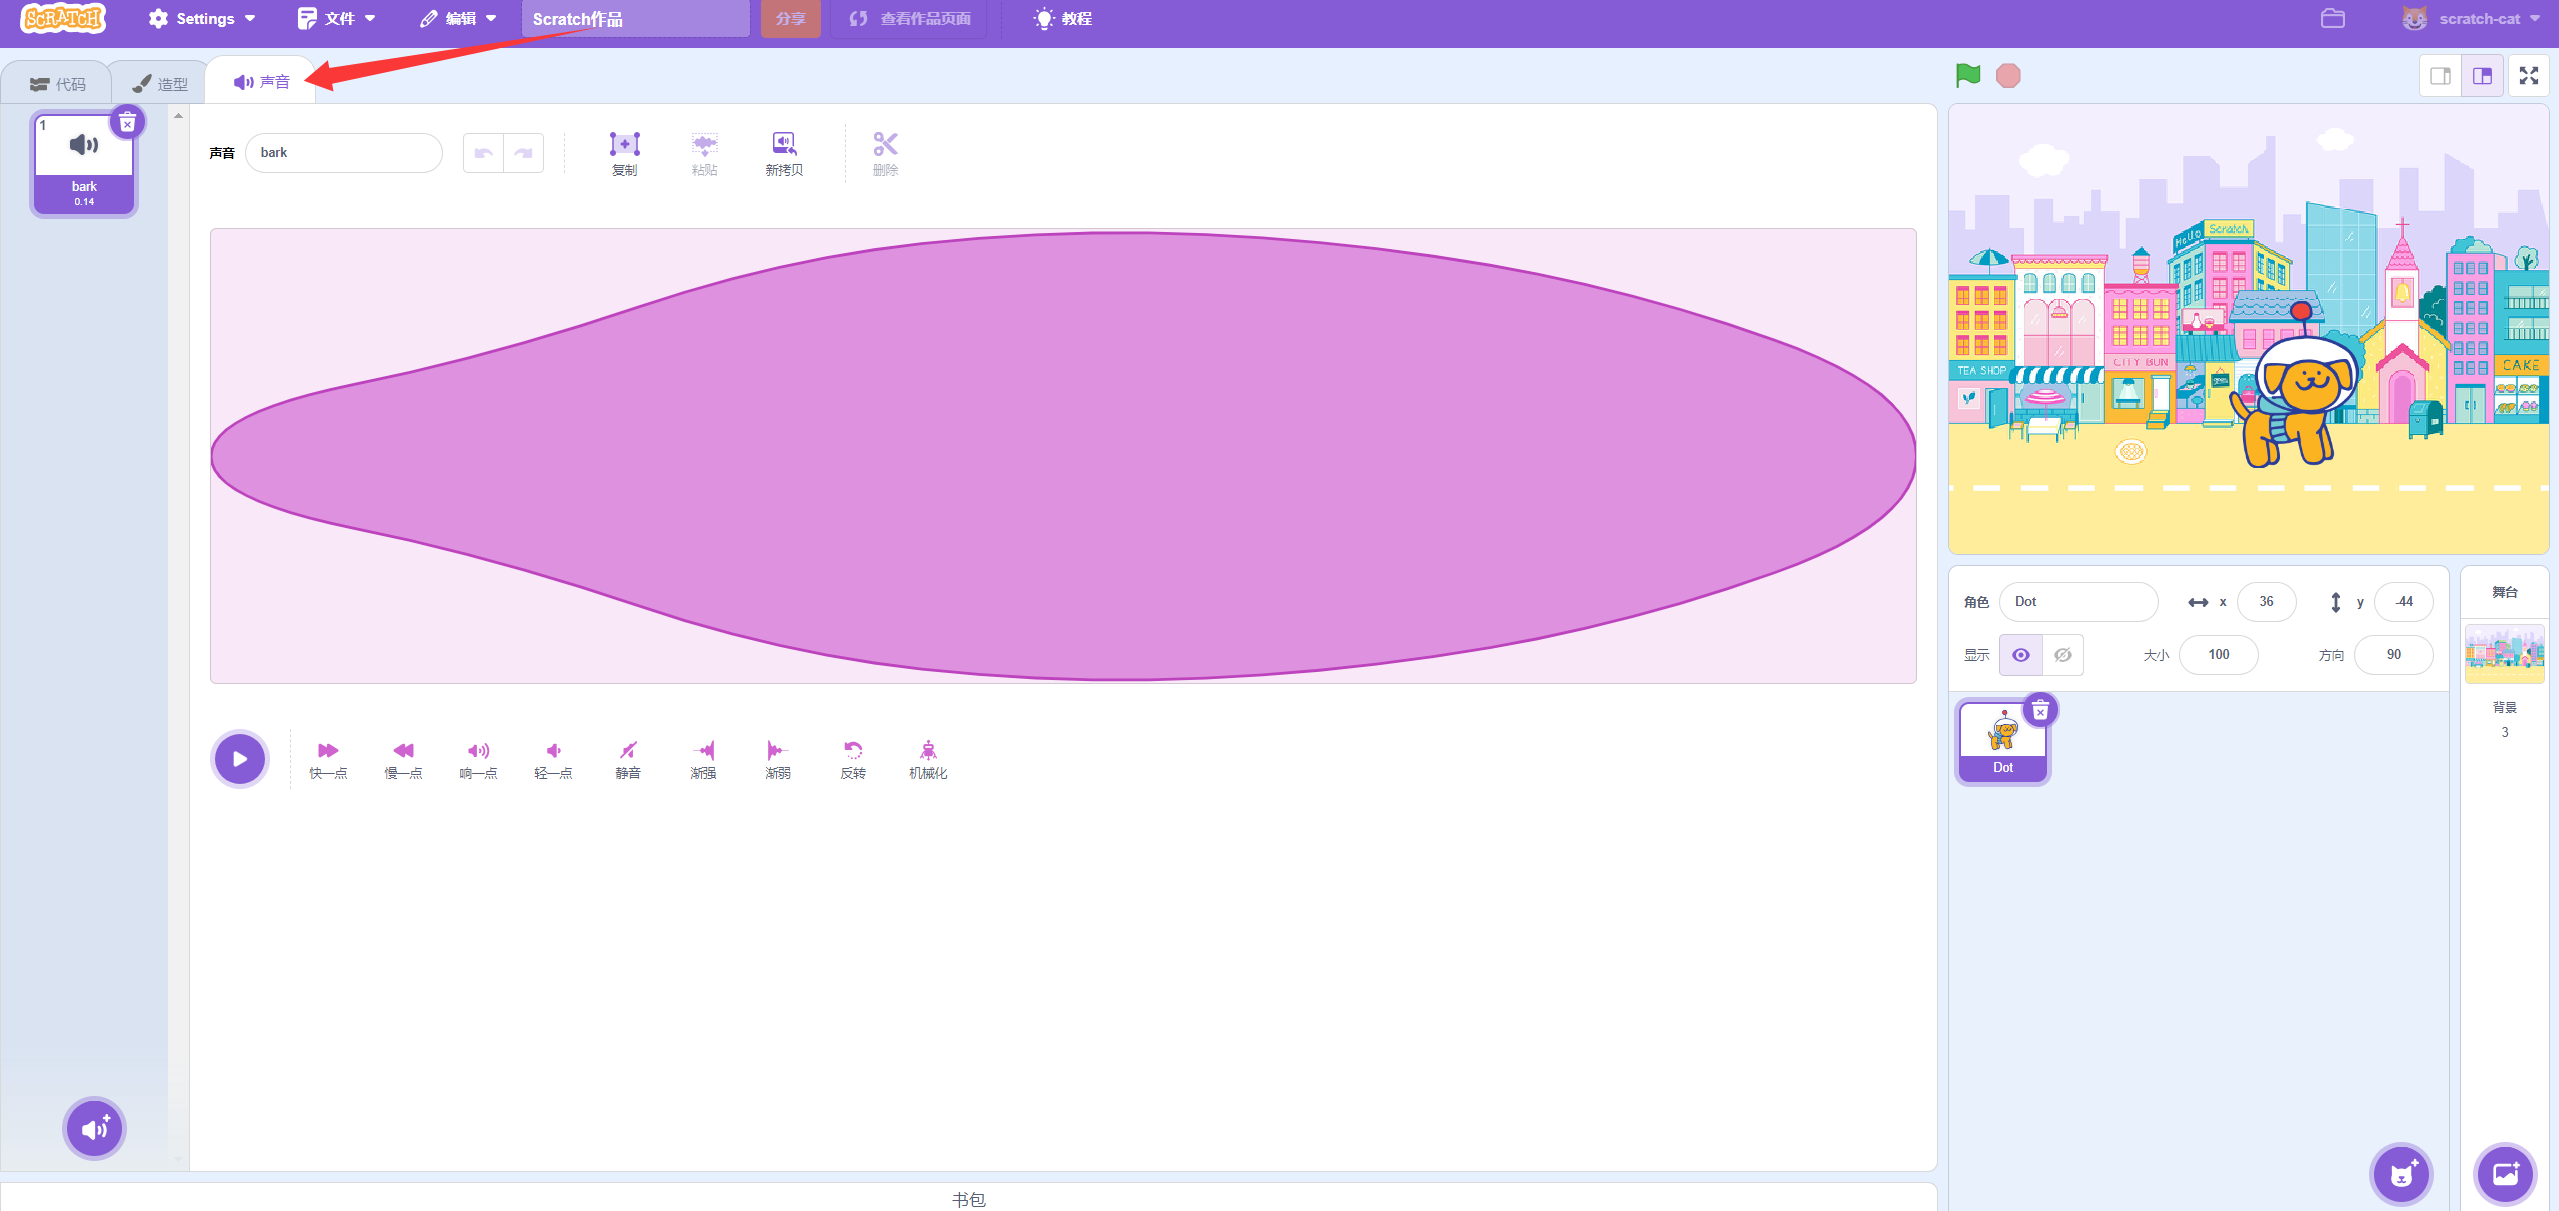
Task: Click the 教程 (Tutorials) button
Action: 1063,19
